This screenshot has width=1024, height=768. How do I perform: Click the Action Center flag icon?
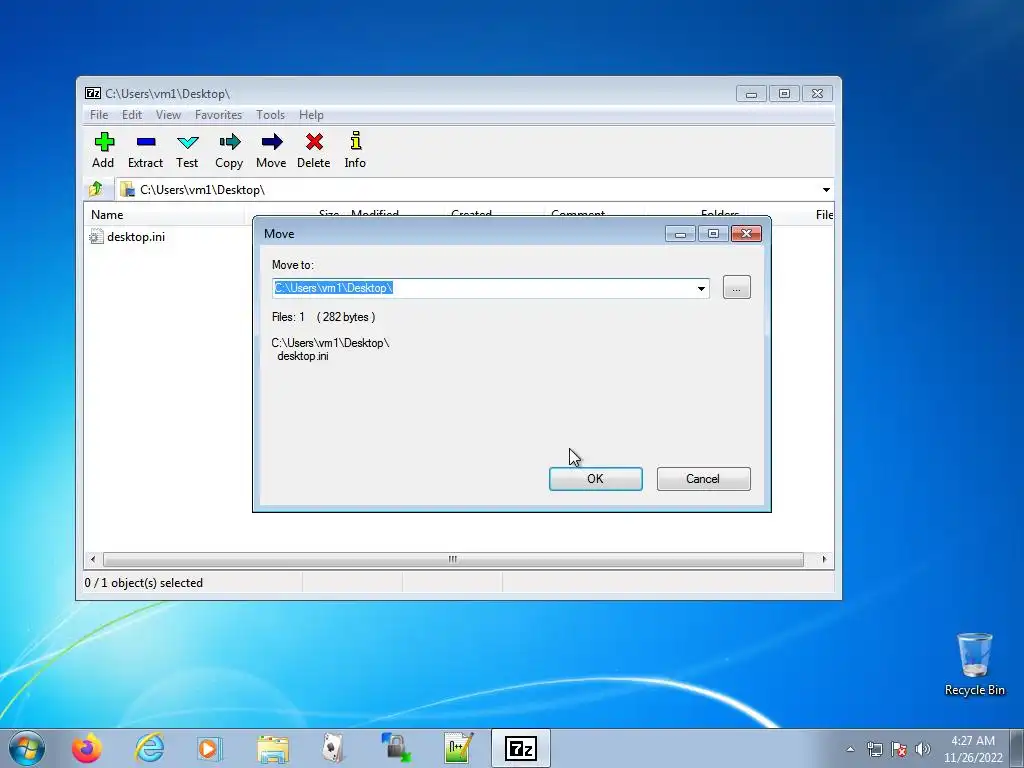pos(899,749)
